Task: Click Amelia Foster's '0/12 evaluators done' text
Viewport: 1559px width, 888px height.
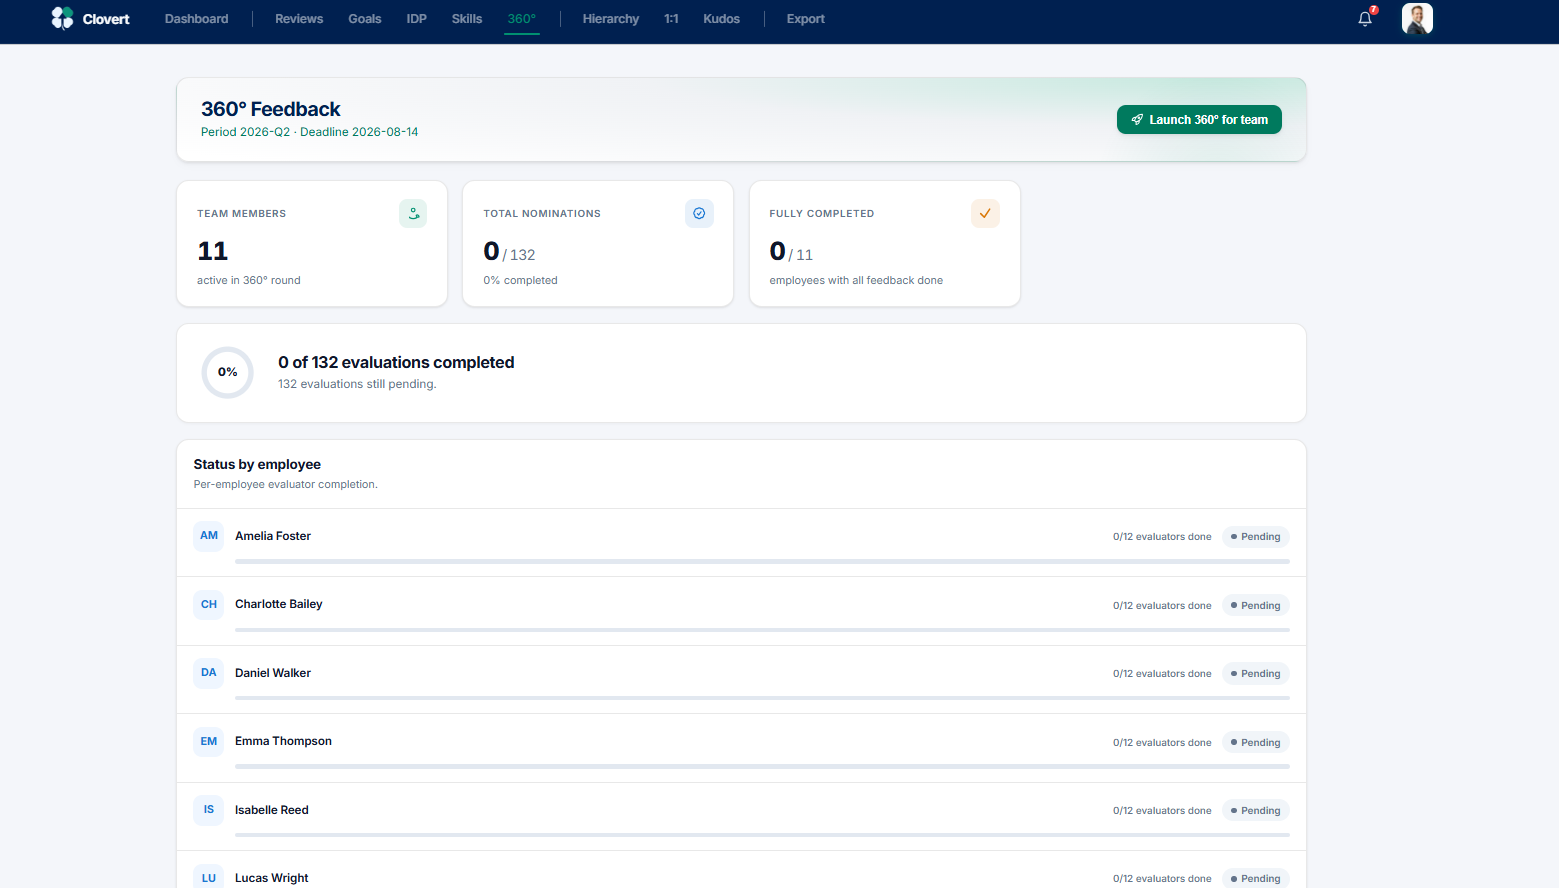Action: [x=1162, y=537]
